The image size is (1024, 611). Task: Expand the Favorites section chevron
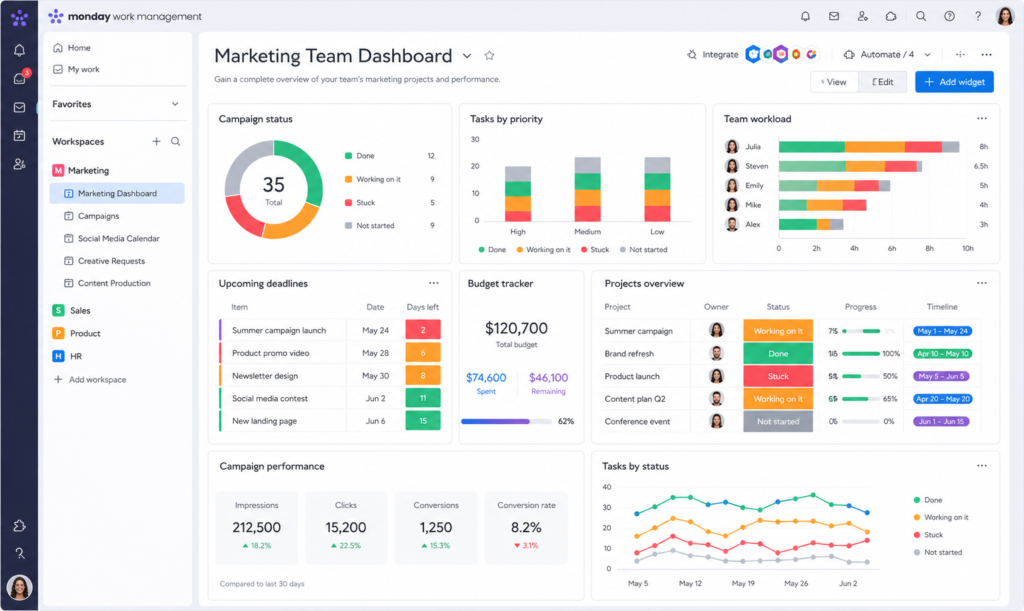click(175, 104)
